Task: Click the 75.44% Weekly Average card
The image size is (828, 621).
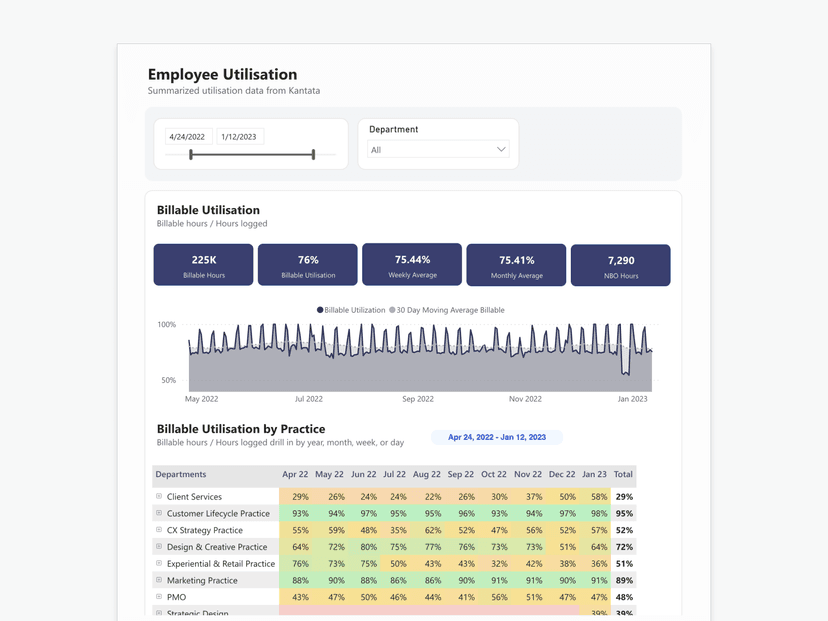Action: tap(411, 264)
